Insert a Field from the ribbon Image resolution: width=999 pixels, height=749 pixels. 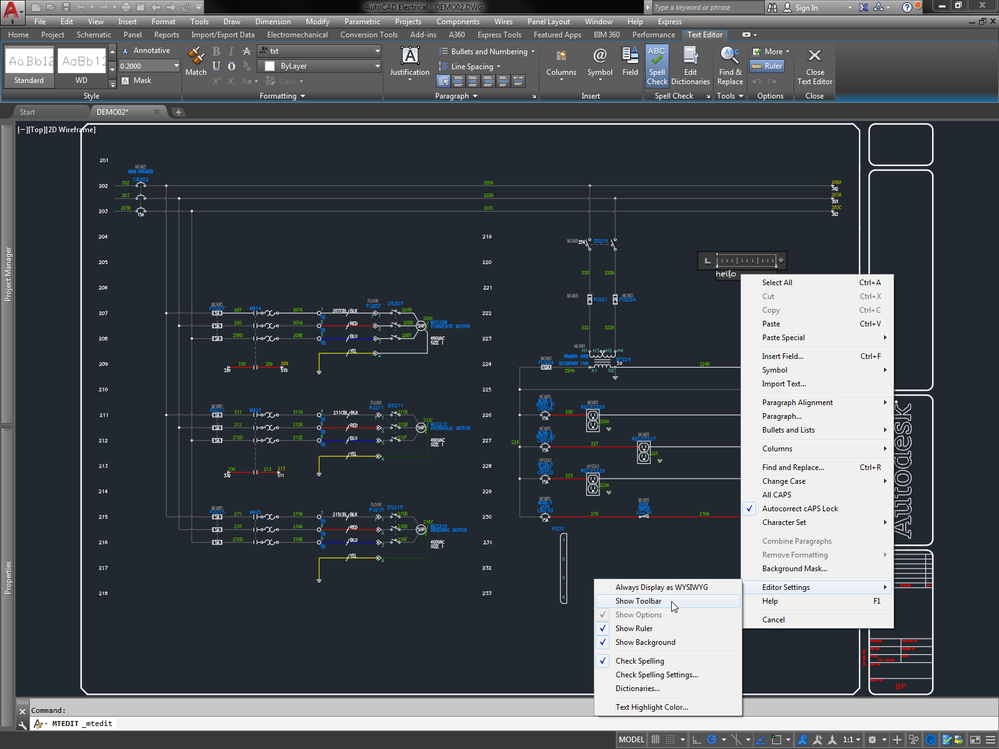point(630,61)
